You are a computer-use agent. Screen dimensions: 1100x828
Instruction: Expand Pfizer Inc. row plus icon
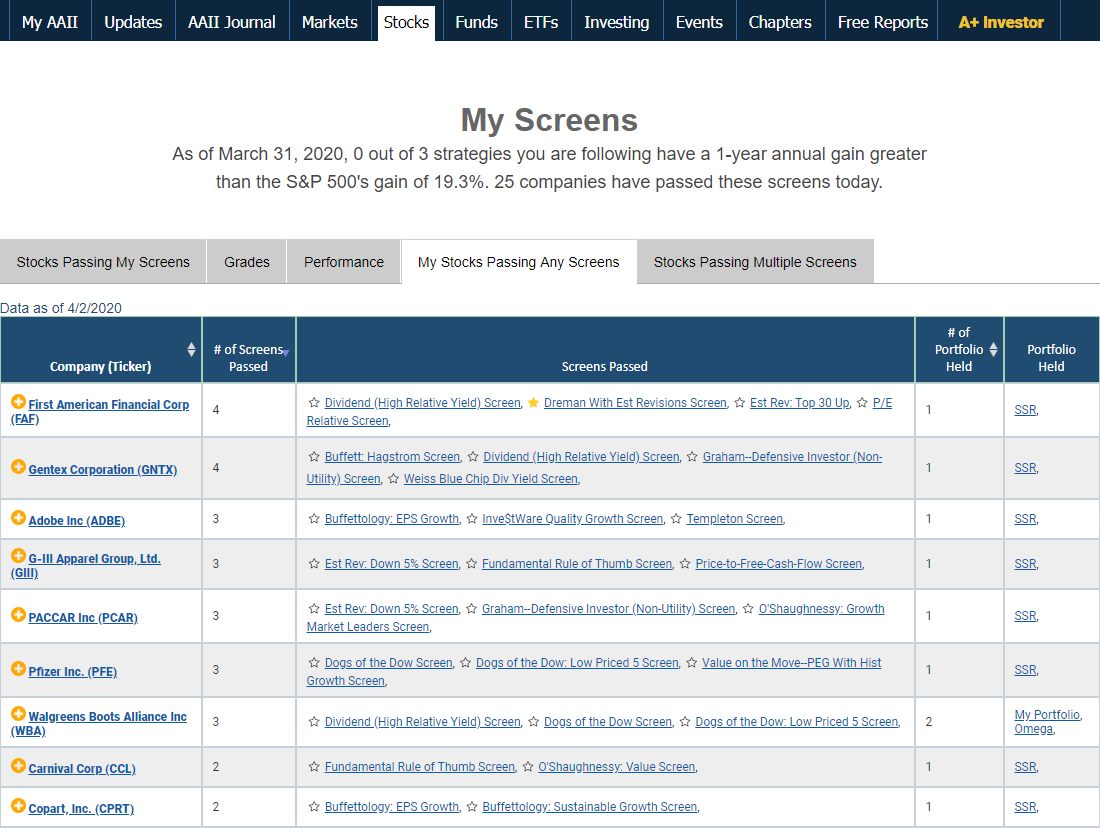point(18,669)
